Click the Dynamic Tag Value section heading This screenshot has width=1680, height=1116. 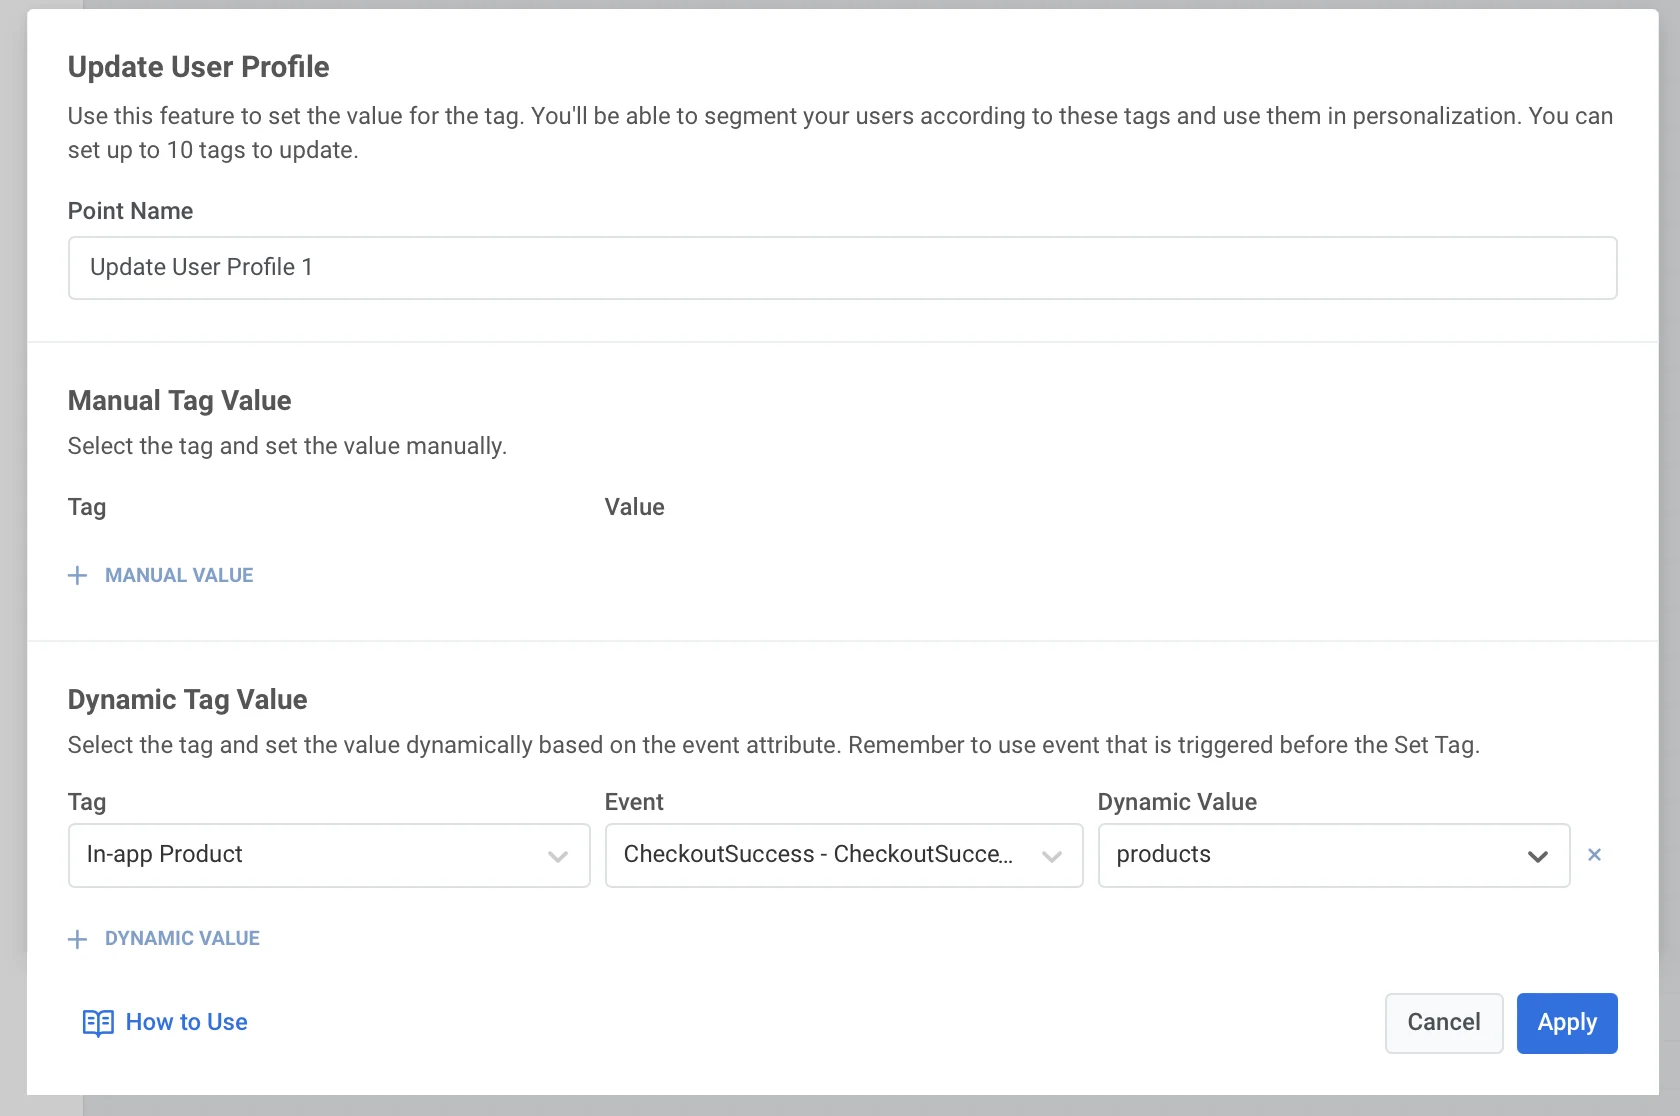point(187,699)
